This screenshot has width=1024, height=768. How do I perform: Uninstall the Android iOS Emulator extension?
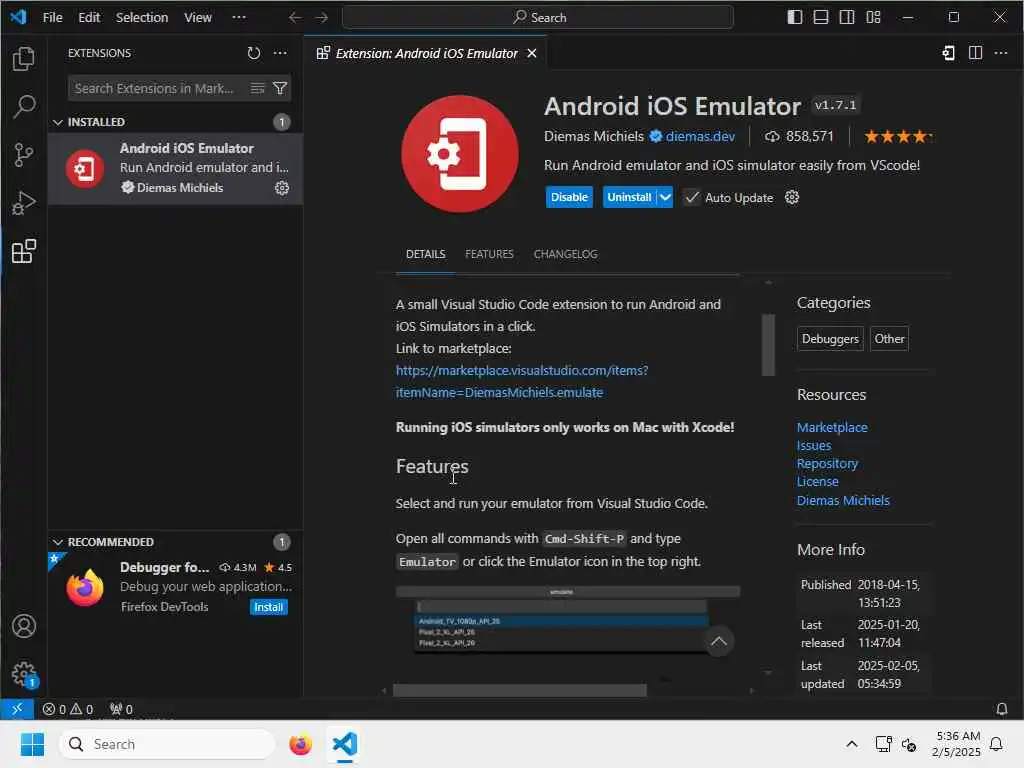tap(629, 197)
